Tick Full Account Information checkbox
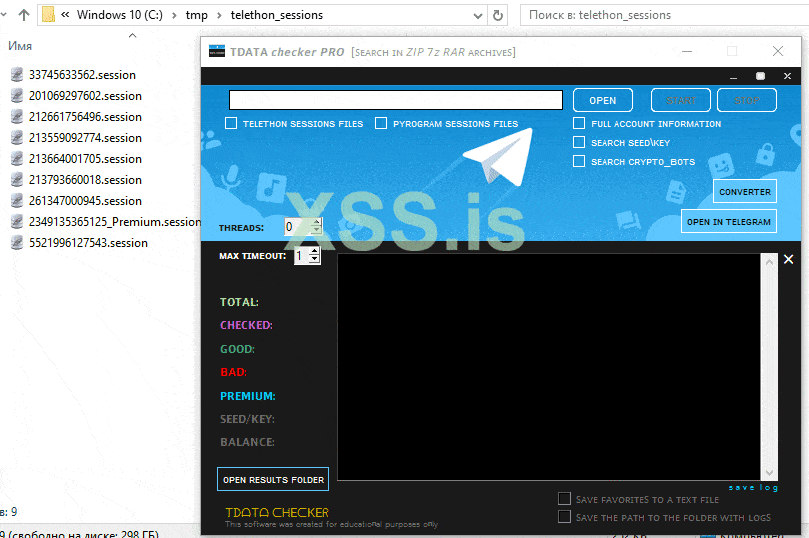The image size is (809, 538). tap(579, 123)
